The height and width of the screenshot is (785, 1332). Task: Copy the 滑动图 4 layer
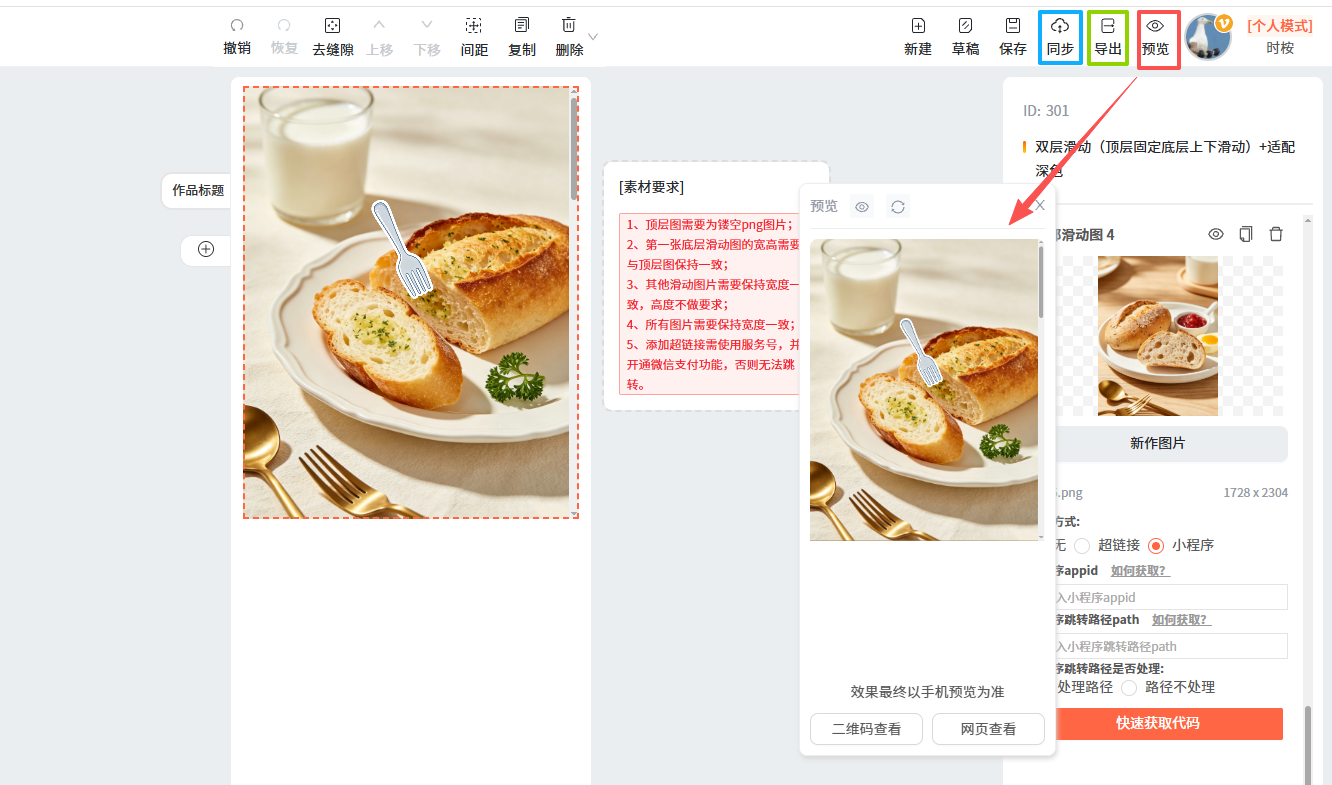tap(1246, 234)
